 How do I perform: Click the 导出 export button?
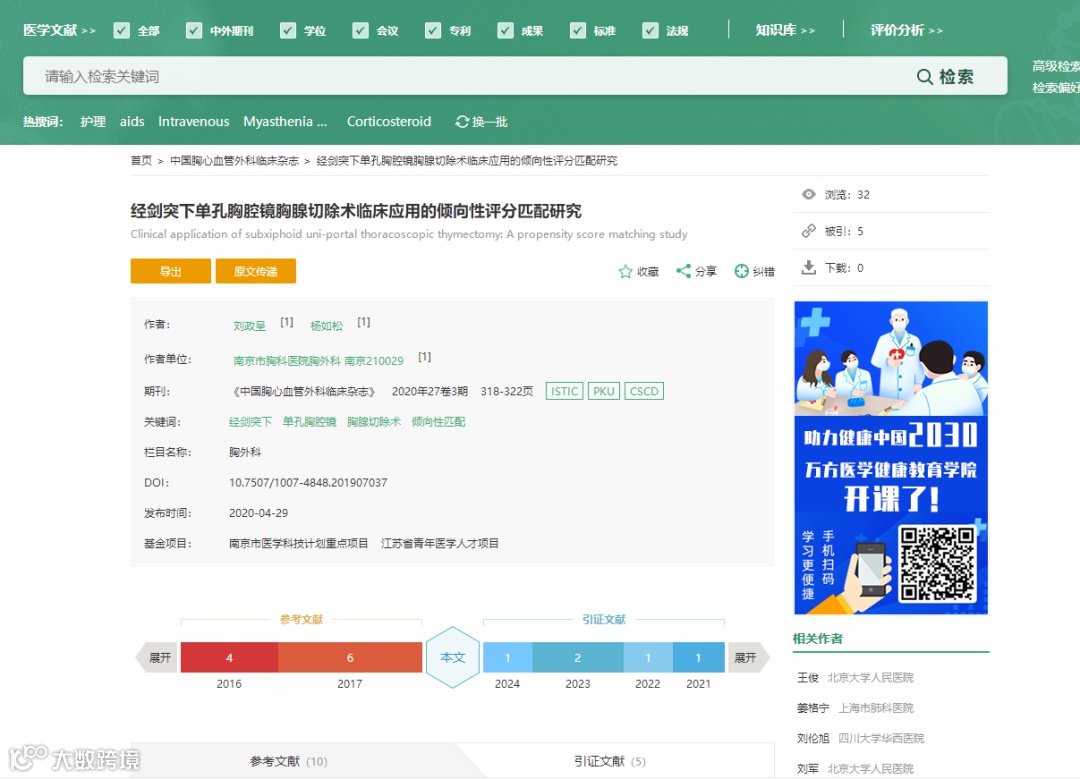click(x=170, y=271)
